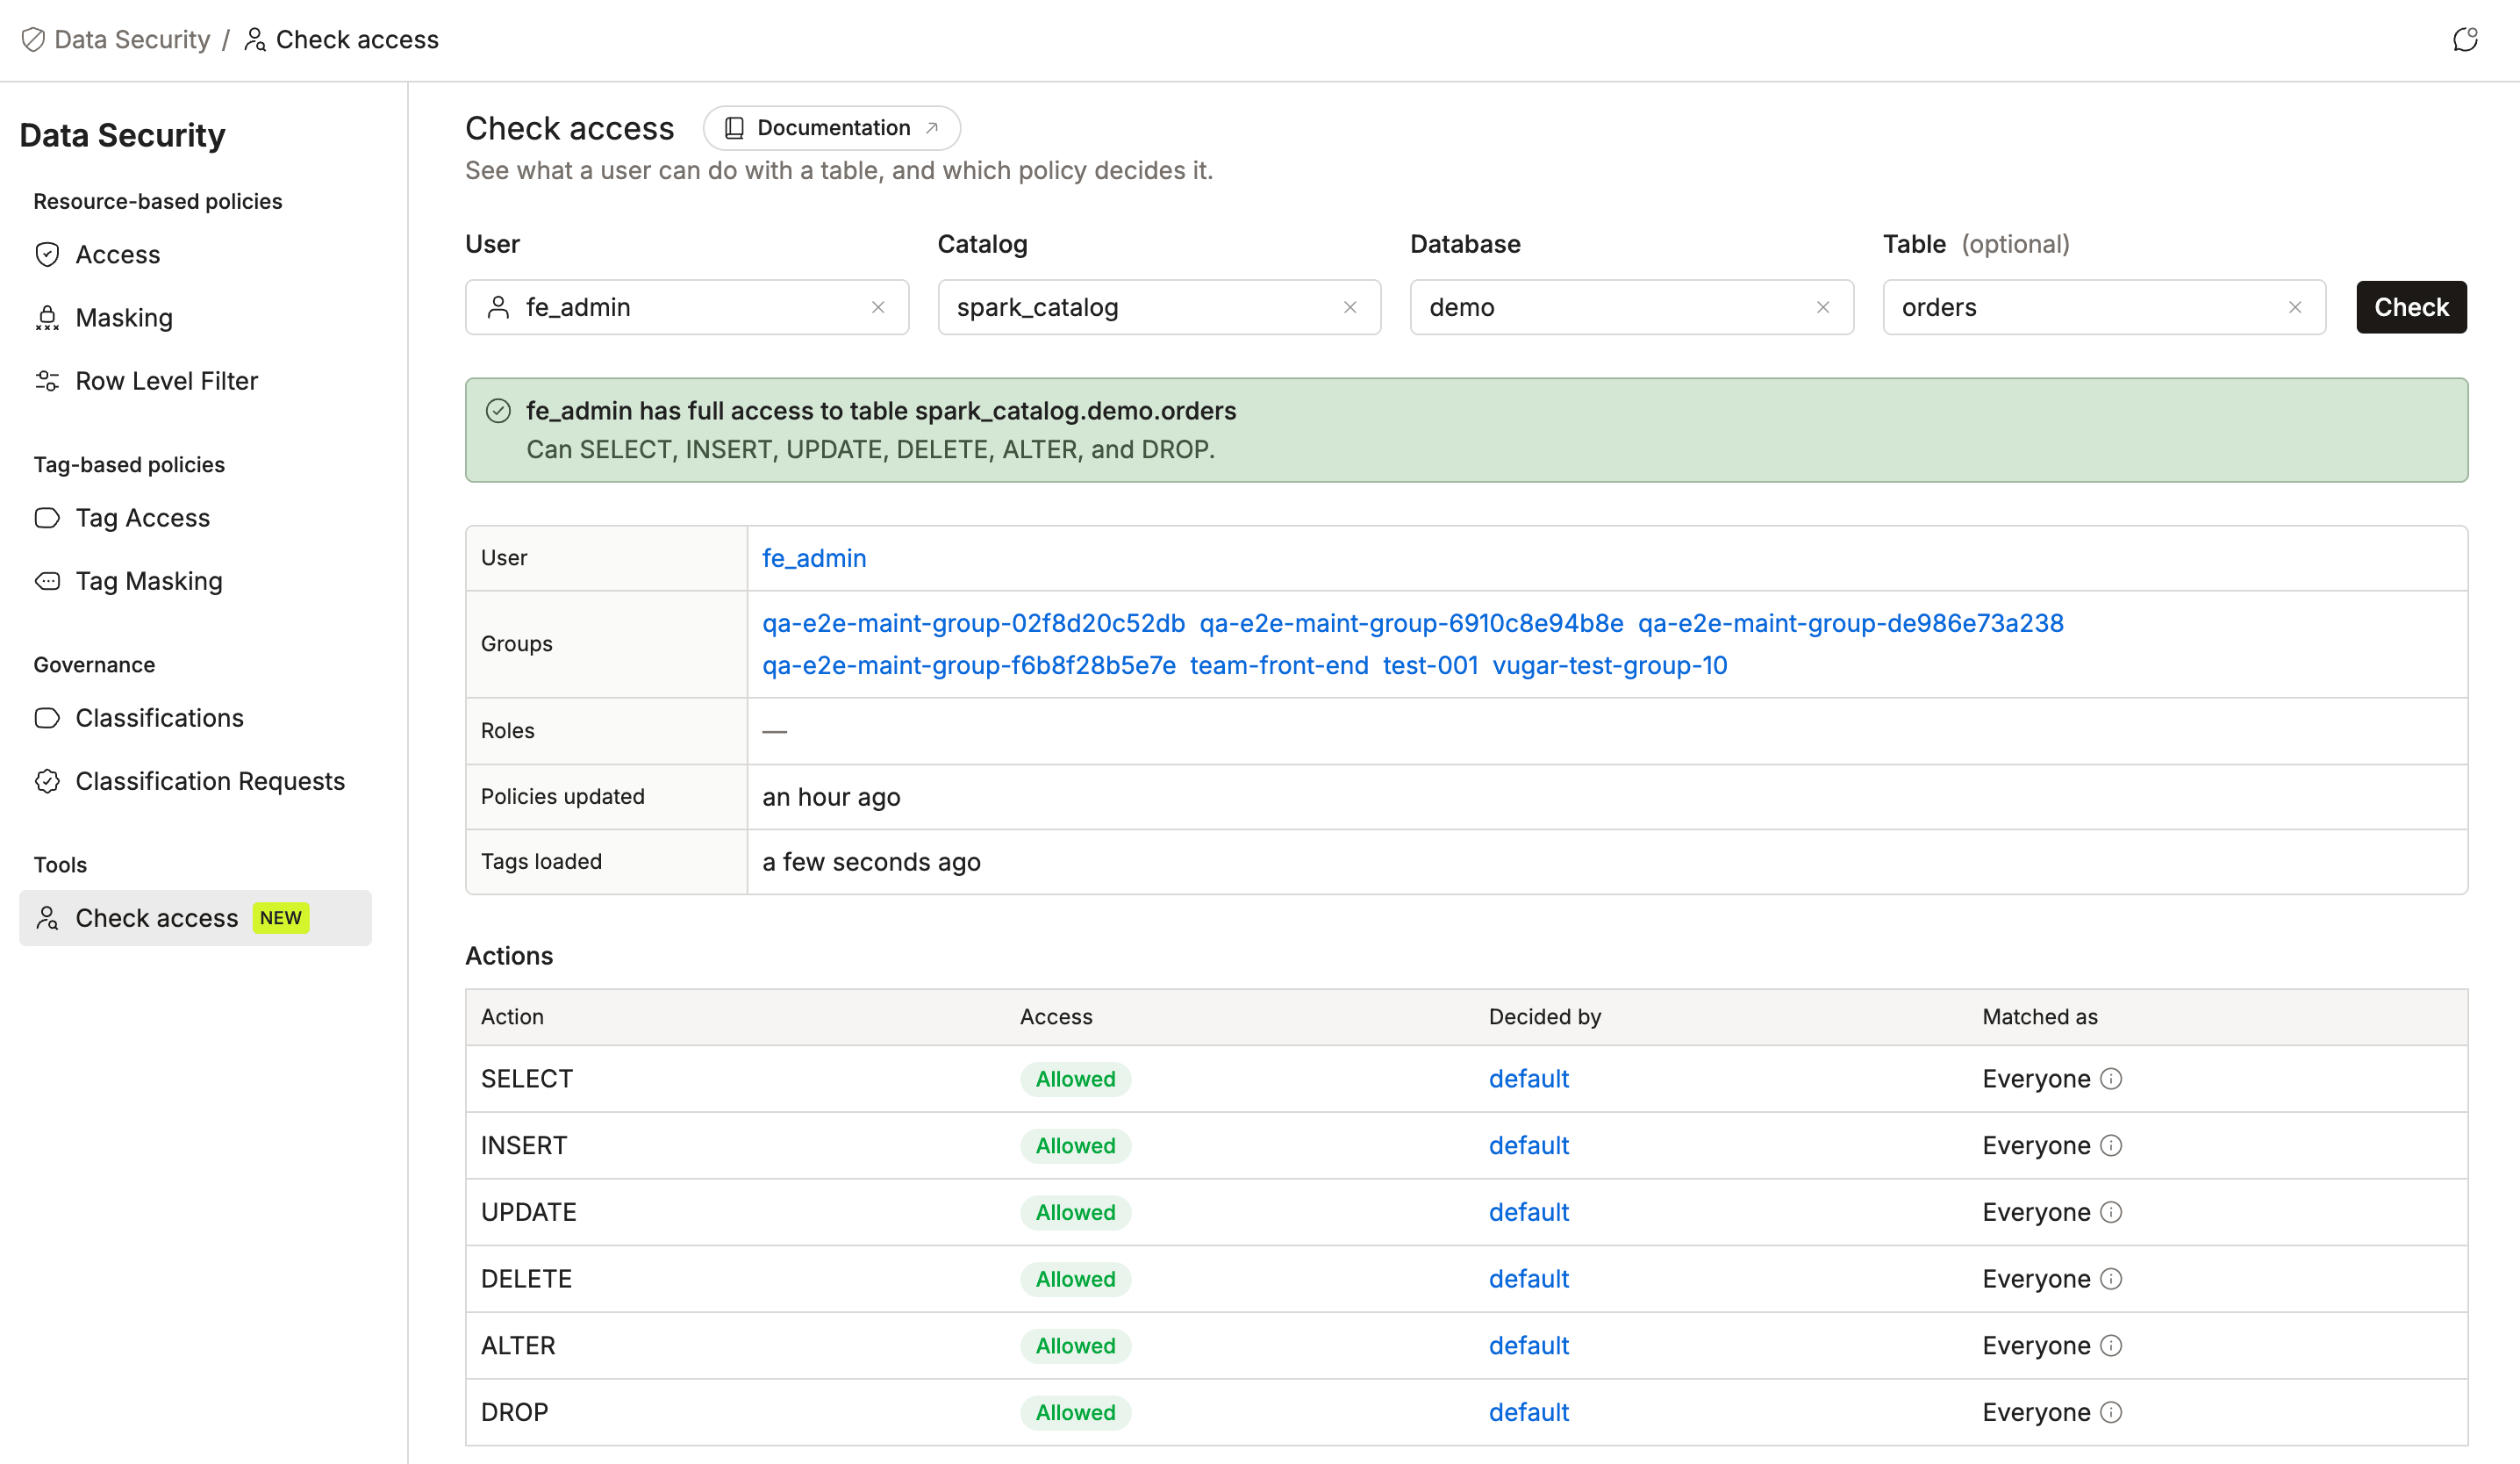
Task: Clear the orders table field
Action: [x=2295, y=307]
